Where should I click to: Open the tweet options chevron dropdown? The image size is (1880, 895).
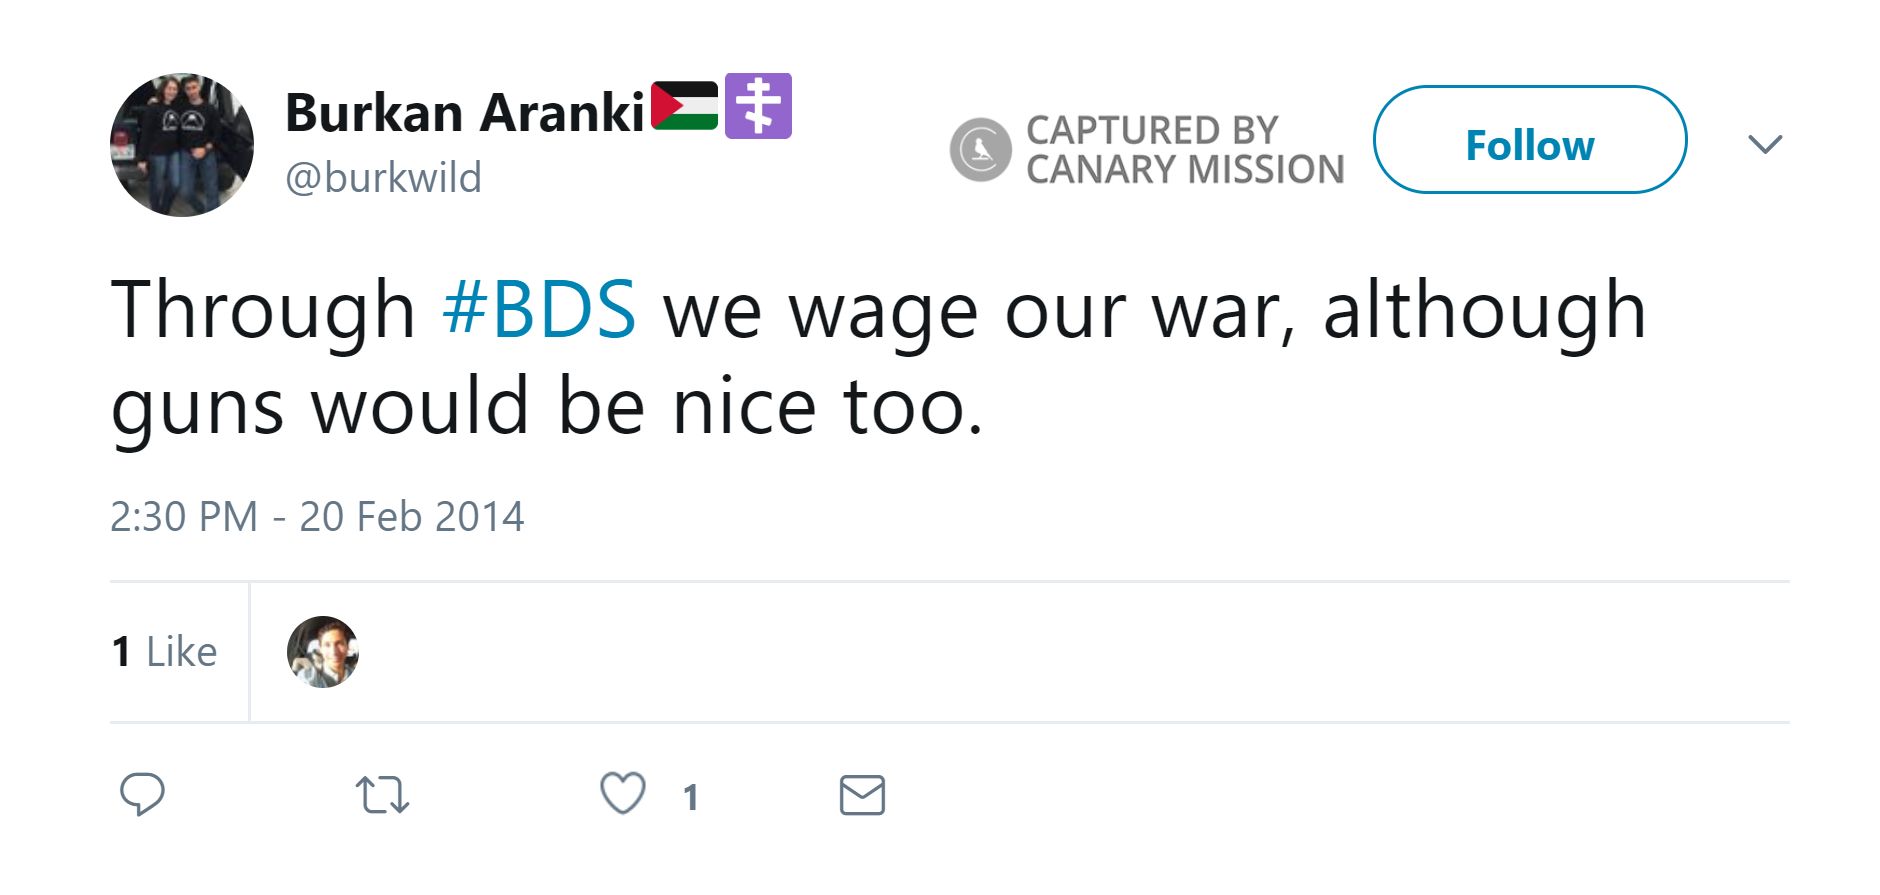tap(1765, 144)
